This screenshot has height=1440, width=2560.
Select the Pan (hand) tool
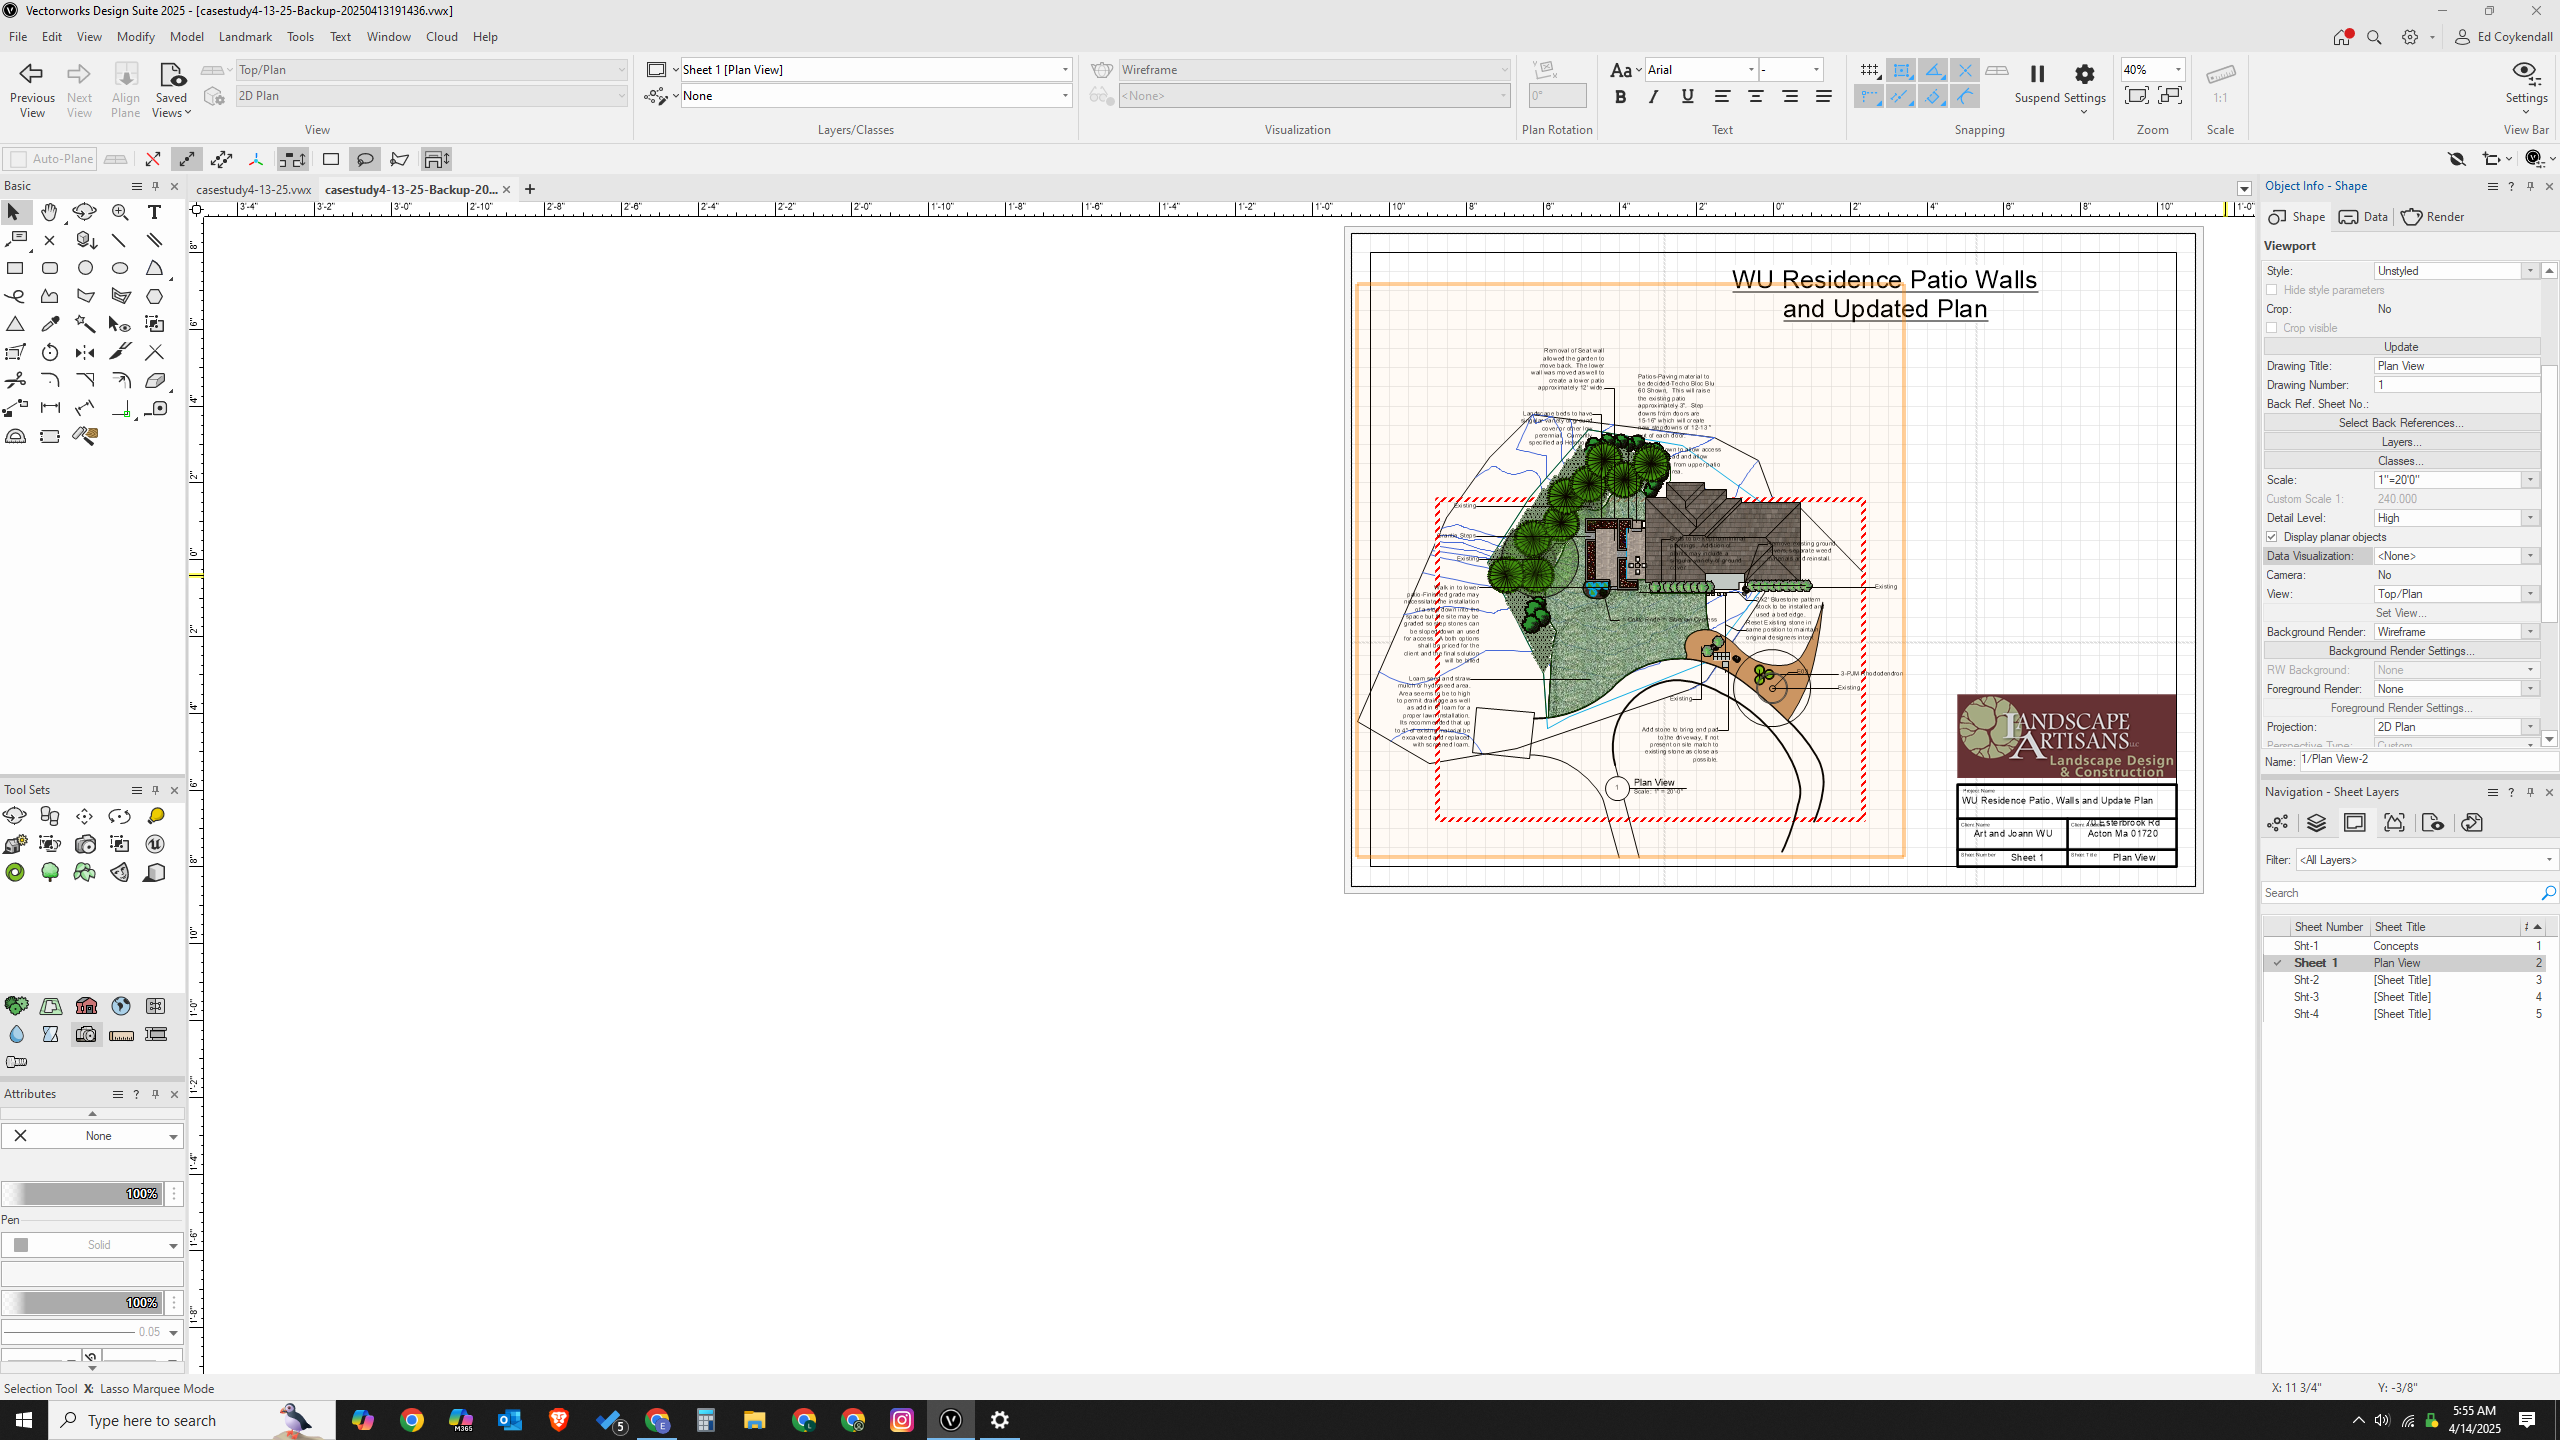tap(49, 212)
